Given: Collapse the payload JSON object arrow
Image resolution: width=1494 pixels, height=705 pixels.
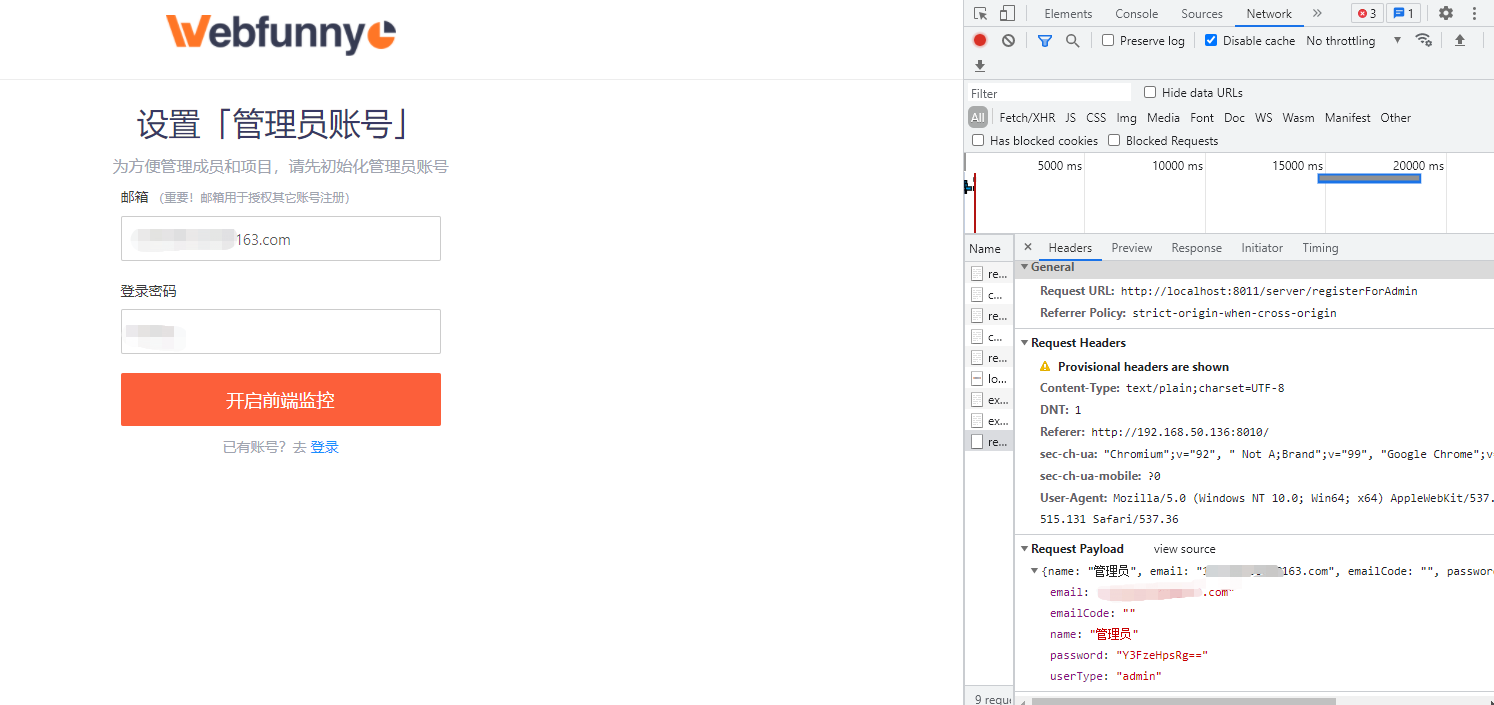Looking at the screenshot, I should tap(1034, 571).
